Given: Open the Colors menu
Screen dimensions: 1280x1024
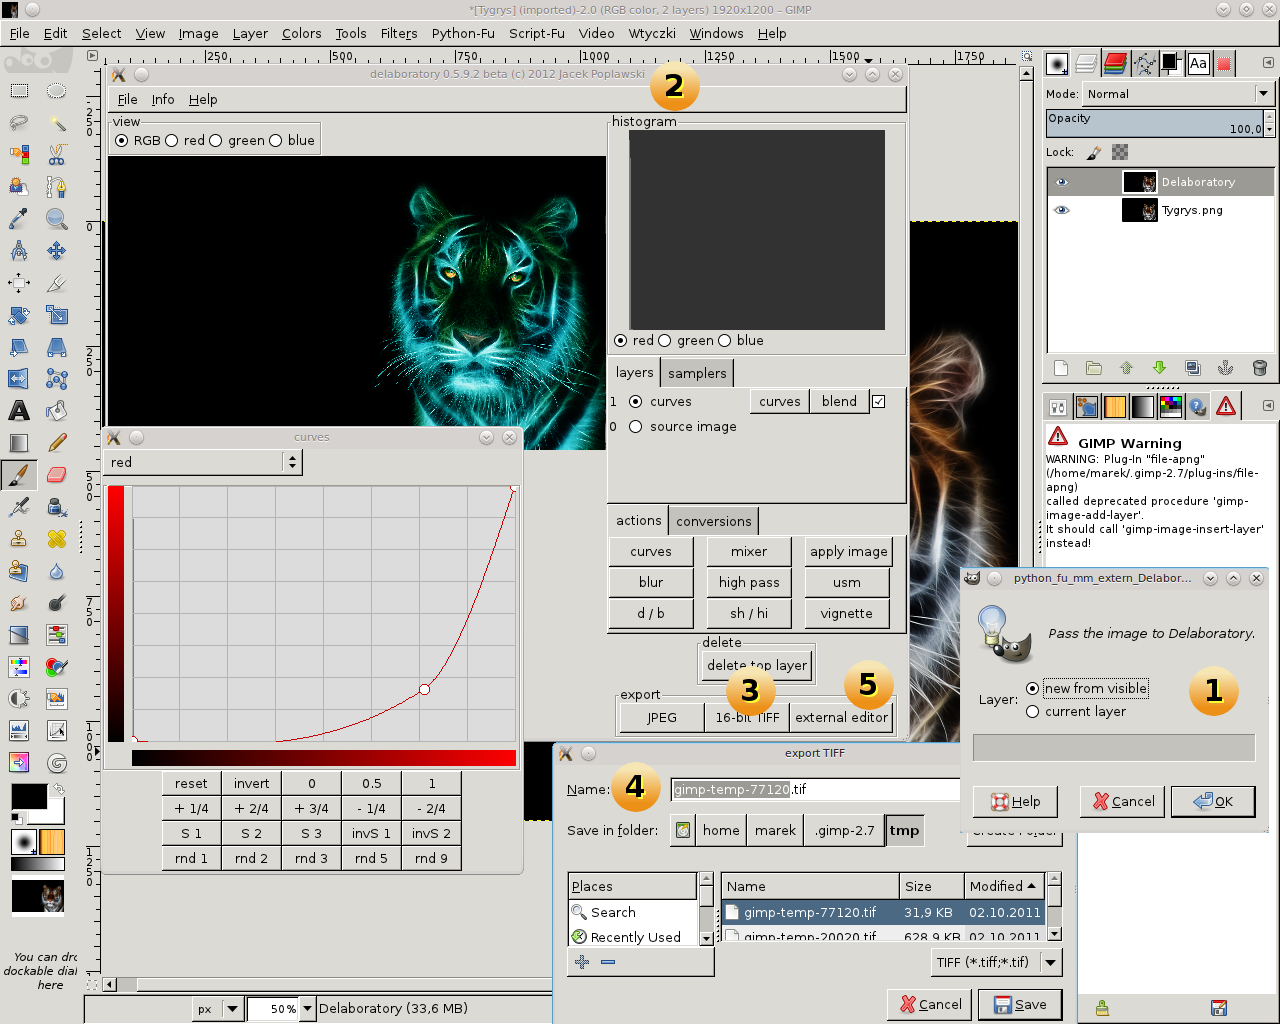Looking at the screenshot, I should [301, 33].
